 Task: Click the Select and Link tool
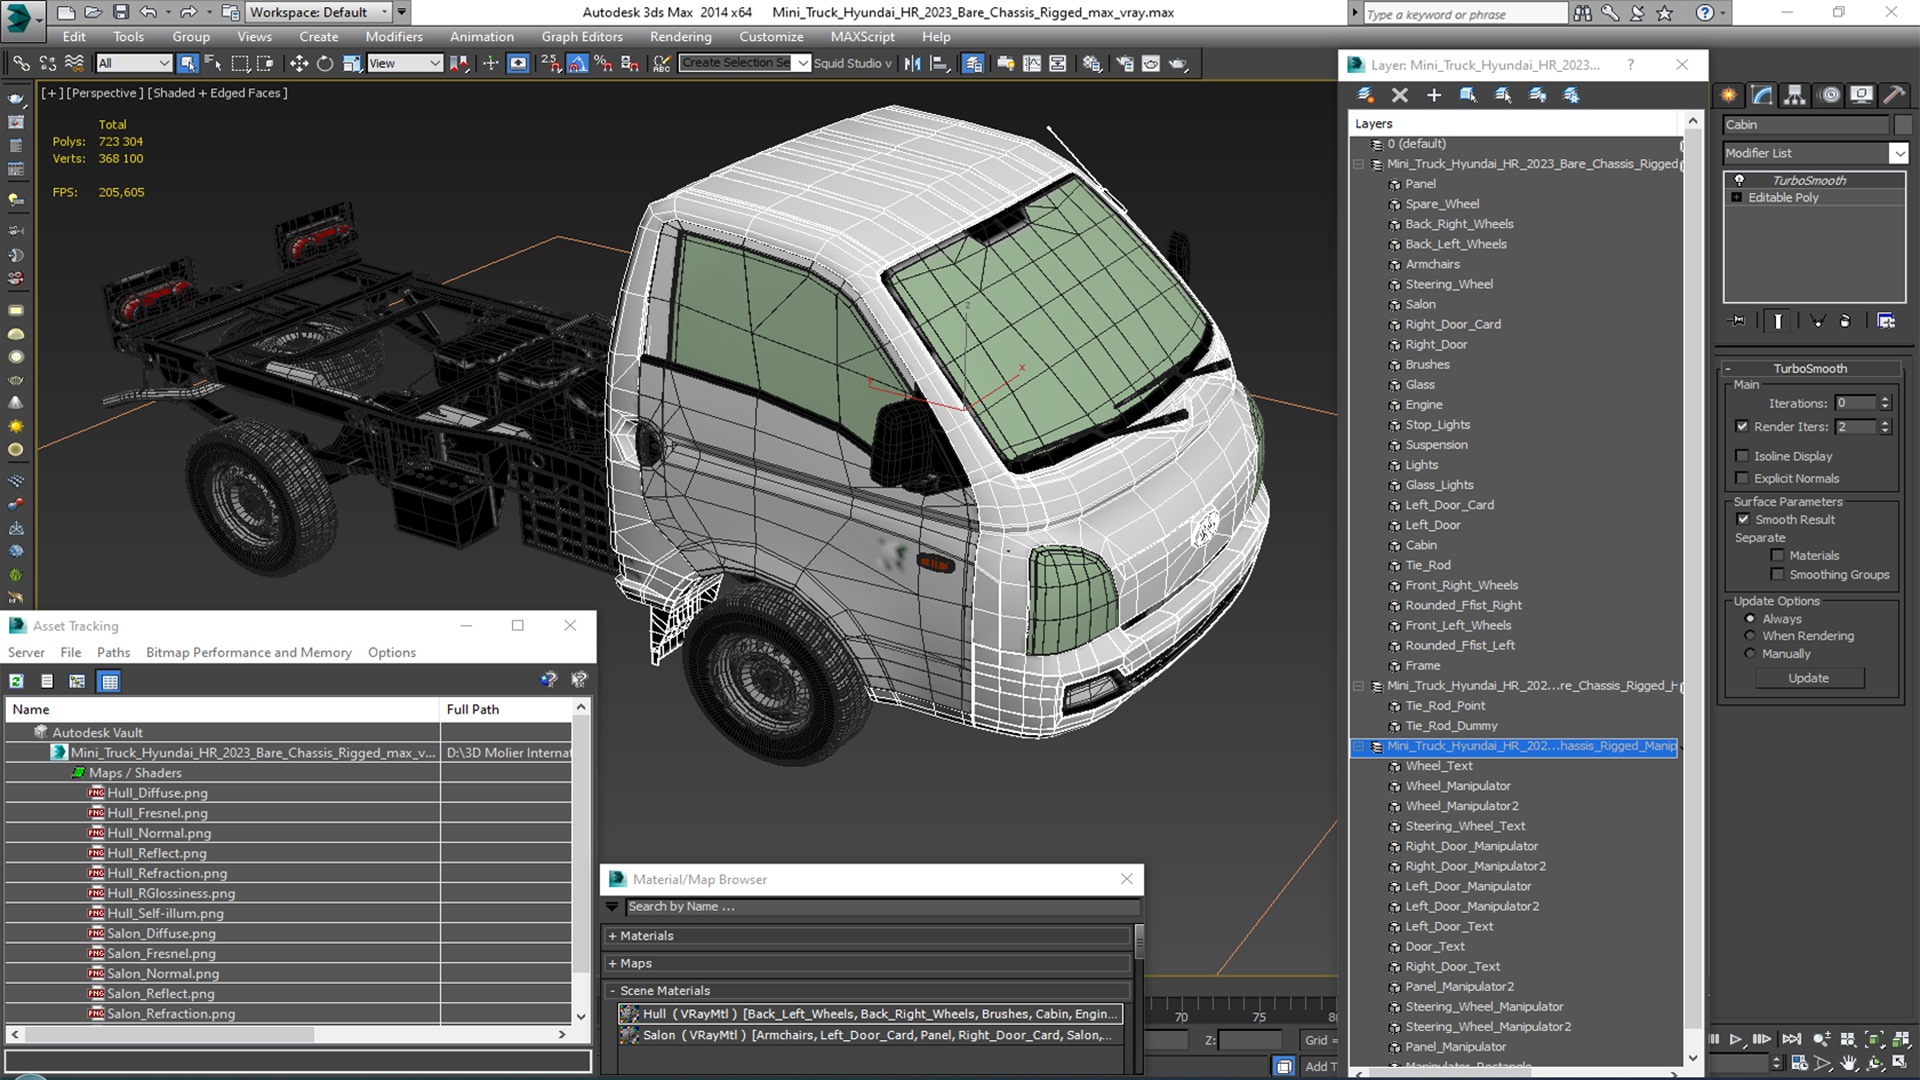21,63
